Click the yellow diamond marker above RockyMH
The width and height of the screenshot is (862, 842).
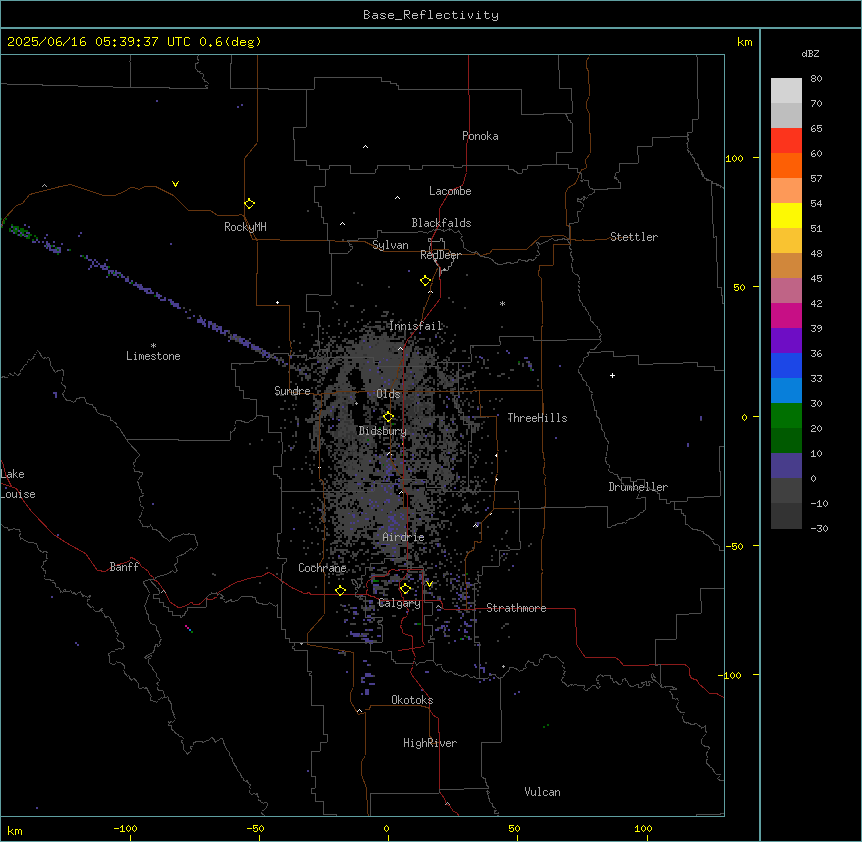click(250, 203)
